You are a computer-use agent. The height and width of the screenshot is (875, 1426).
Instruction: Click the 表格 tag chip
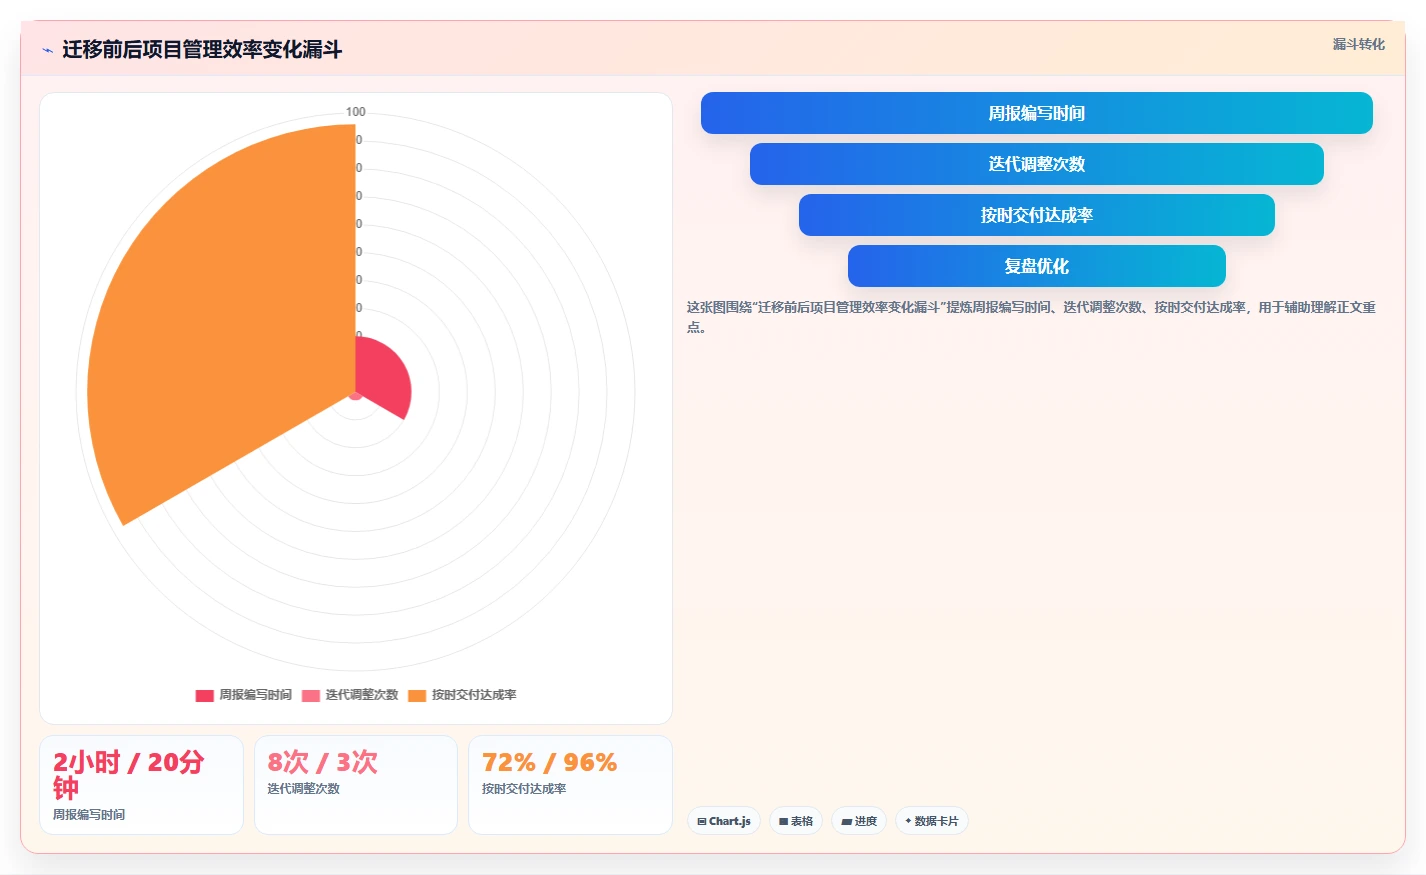796,821
